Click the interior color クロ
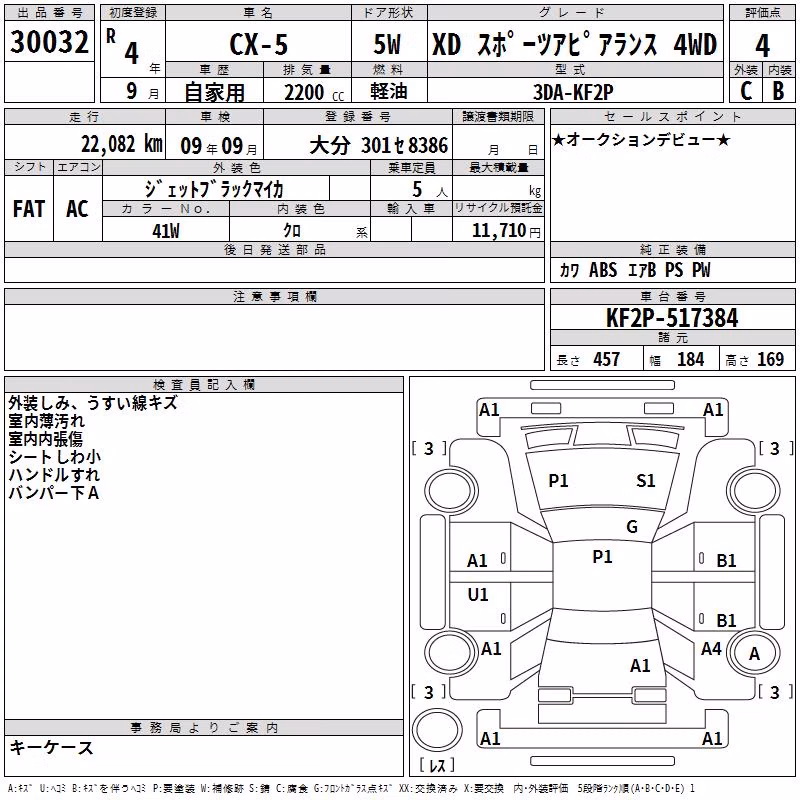This screenshot has width=800, height=800. tap(292, 230)
